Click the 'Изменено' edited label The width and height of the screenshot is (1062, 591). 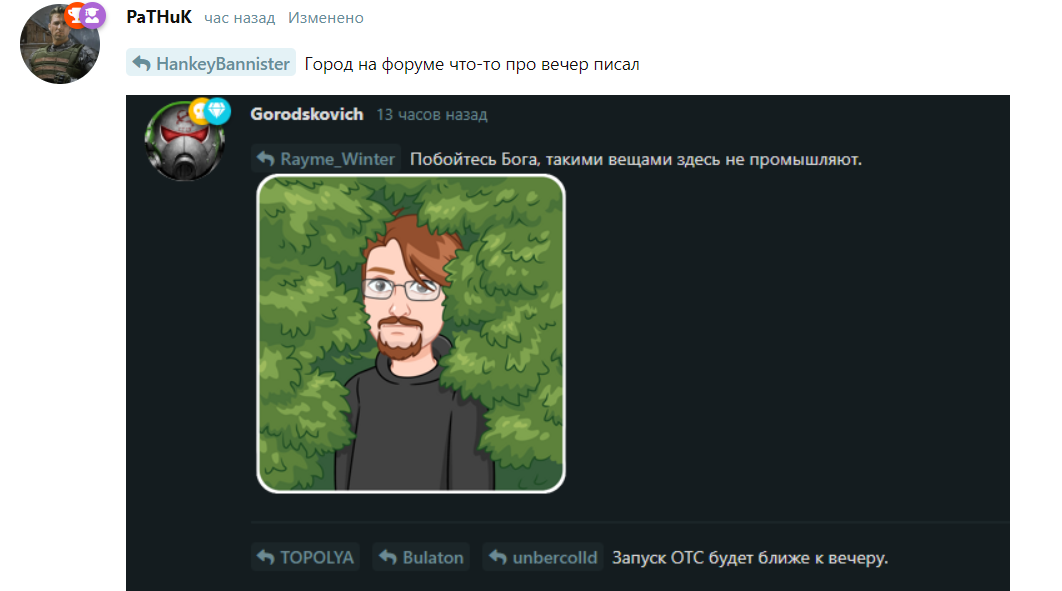(x=326, y=18)
